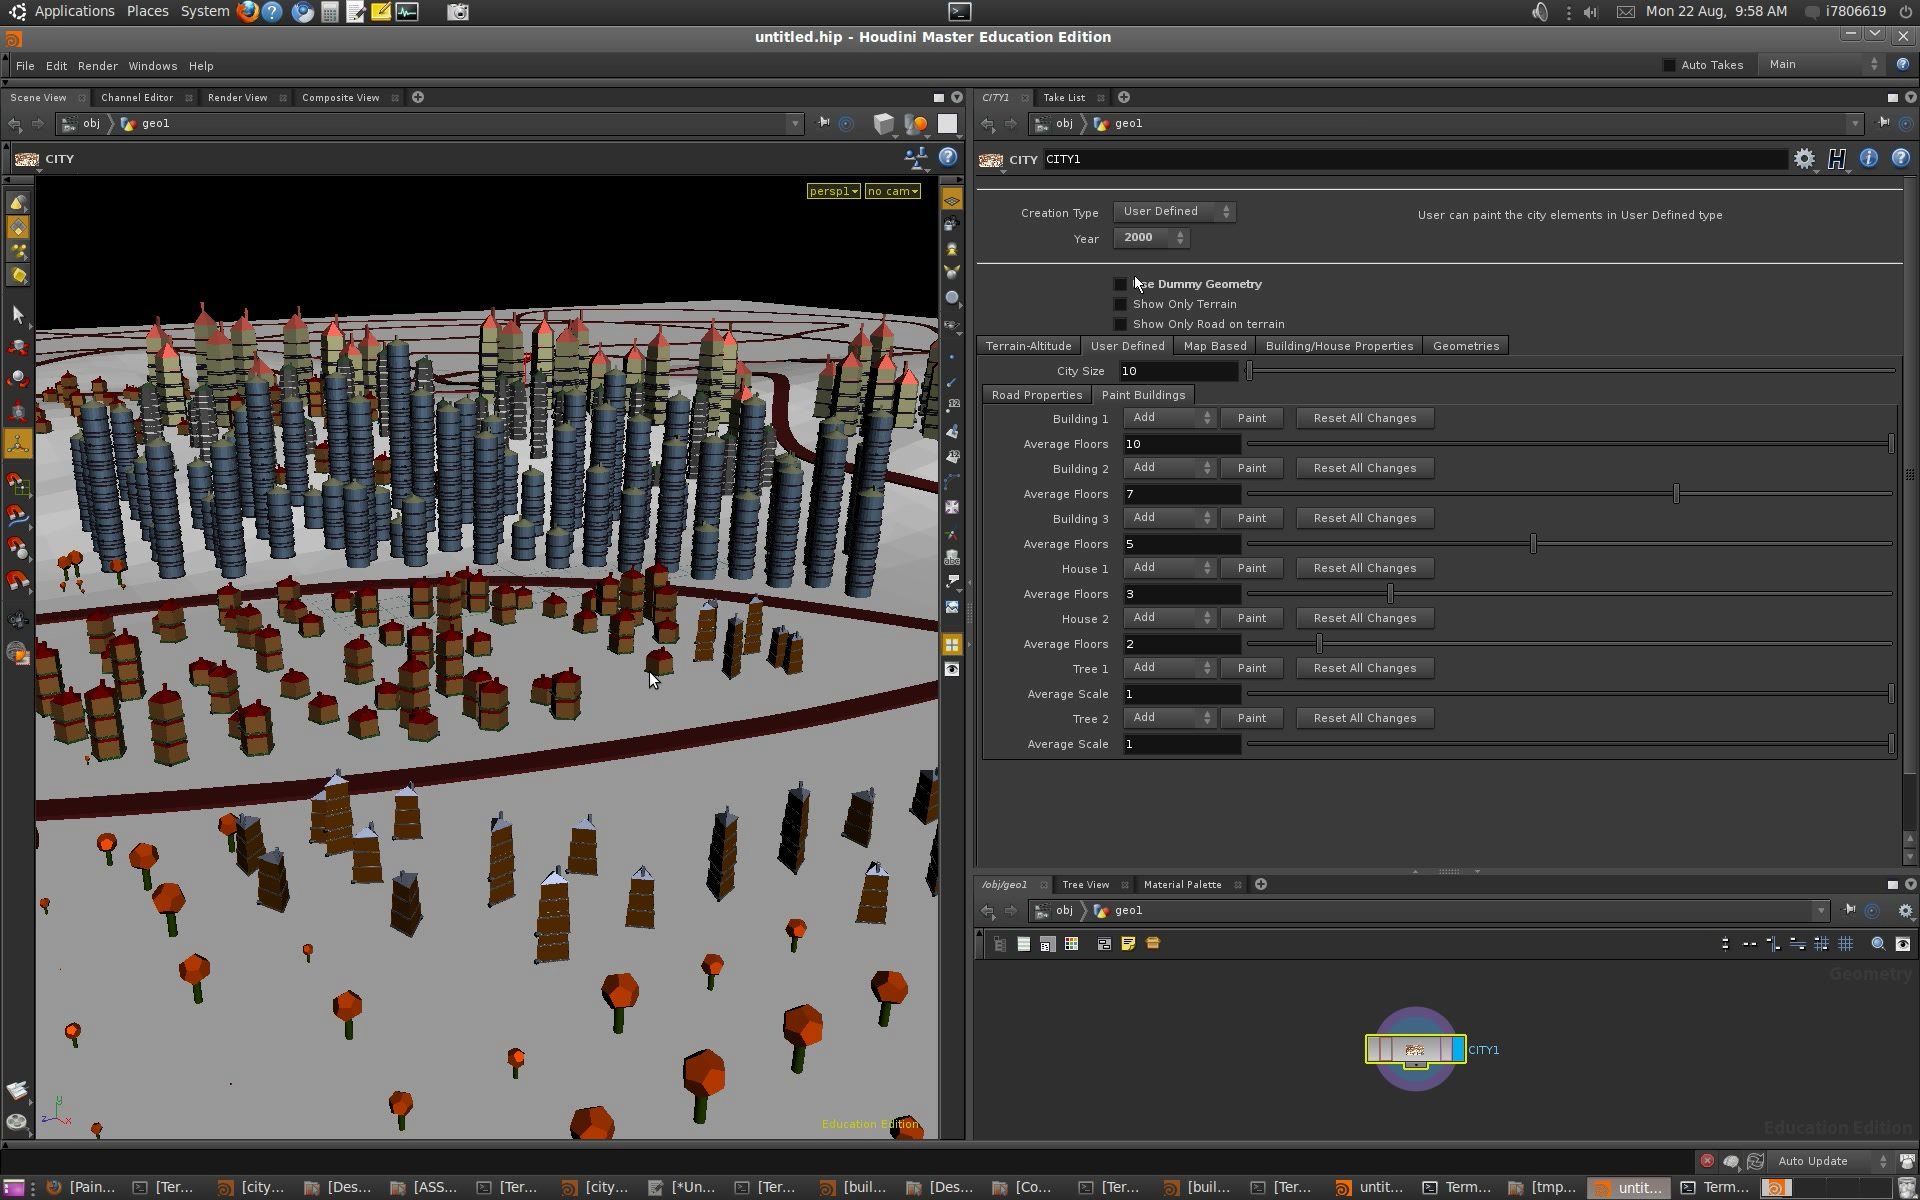The image size is (1920, 1200).
Task: Toggle the lock camera to view icon
Action: [952, 224]
